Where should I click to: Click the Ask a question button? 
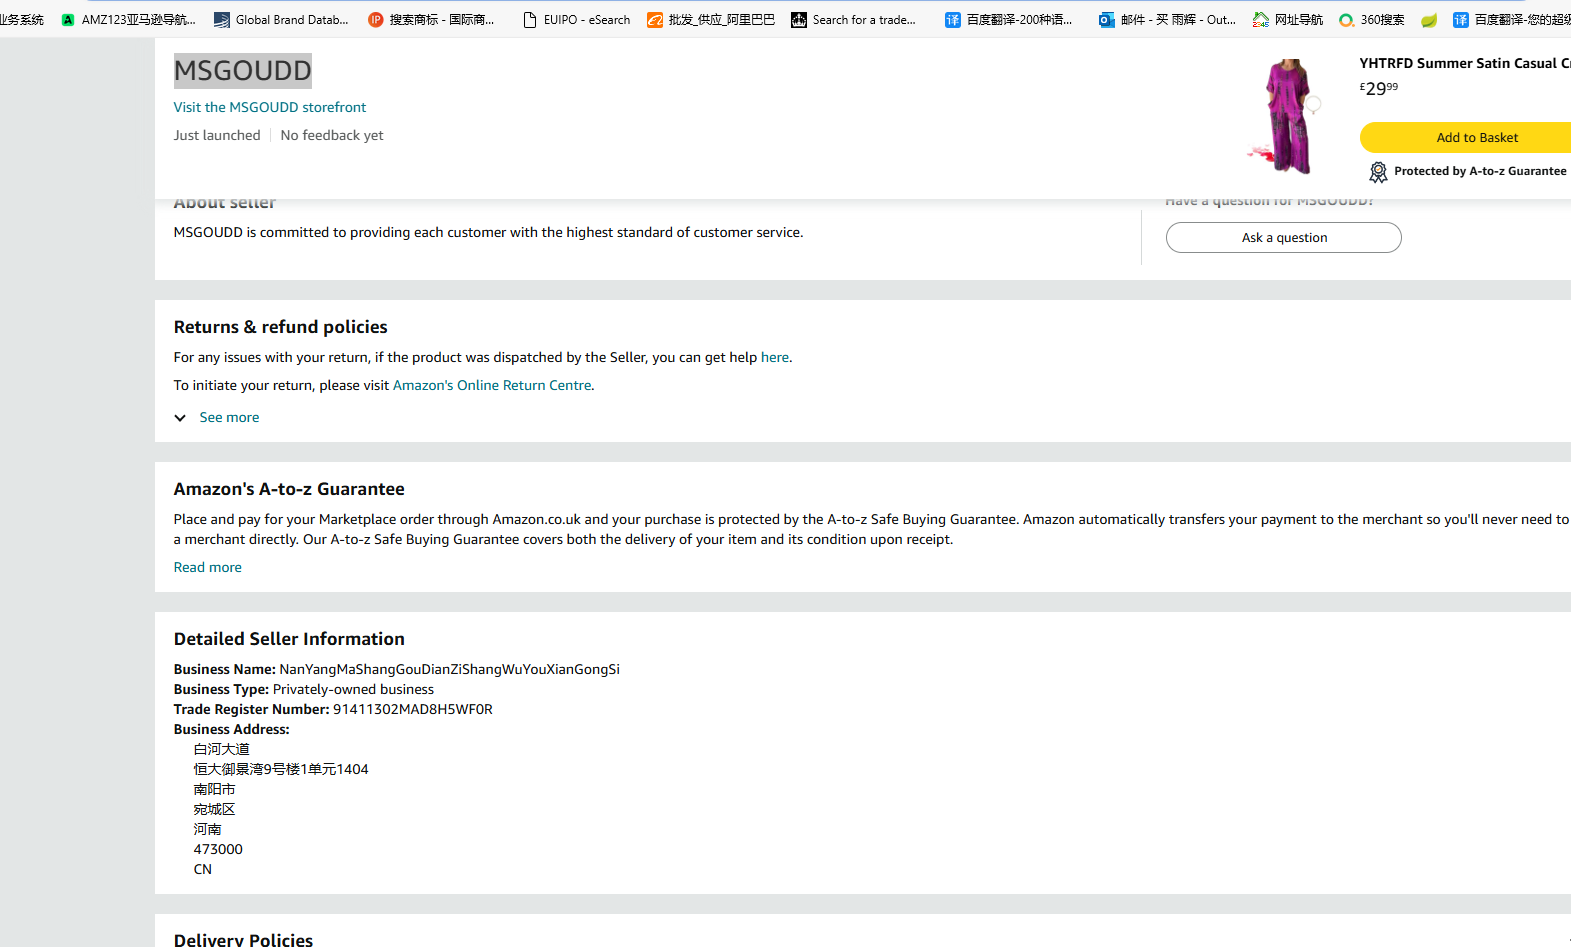click(1284, 238)
